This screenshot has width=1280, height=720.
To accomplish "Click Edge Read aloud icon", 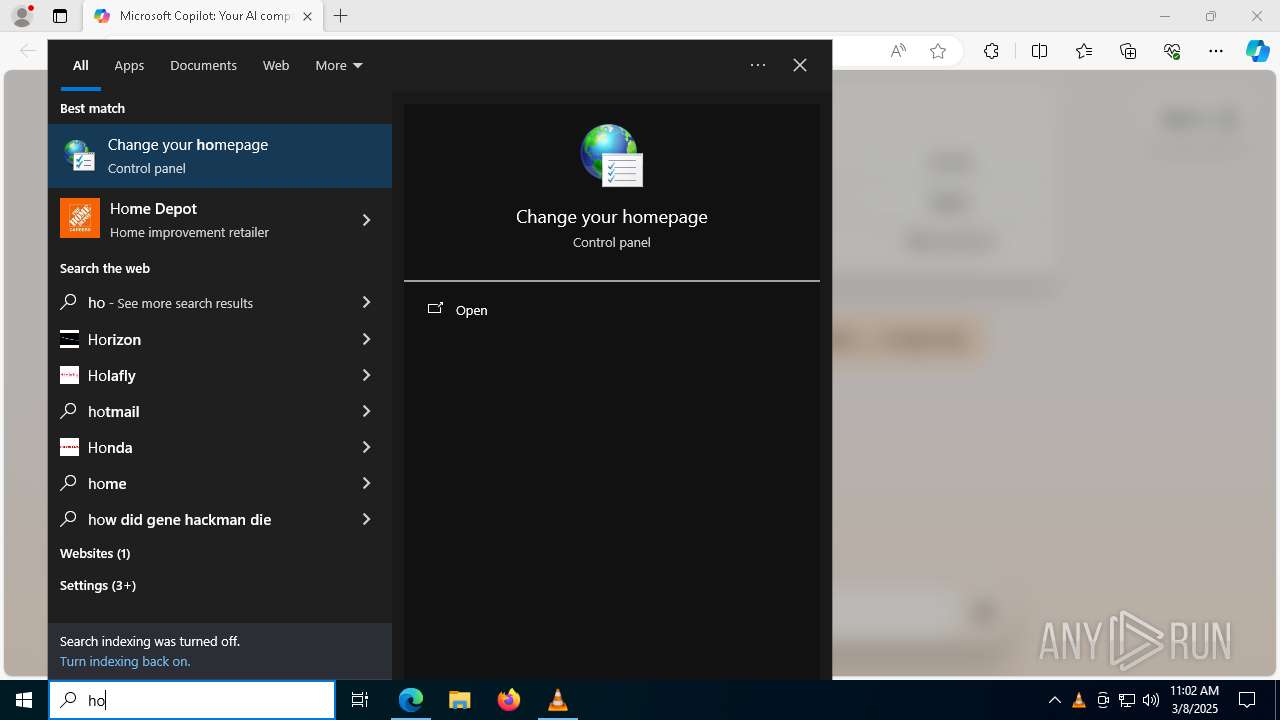I will pyautogui.click(x=898, y=51).
